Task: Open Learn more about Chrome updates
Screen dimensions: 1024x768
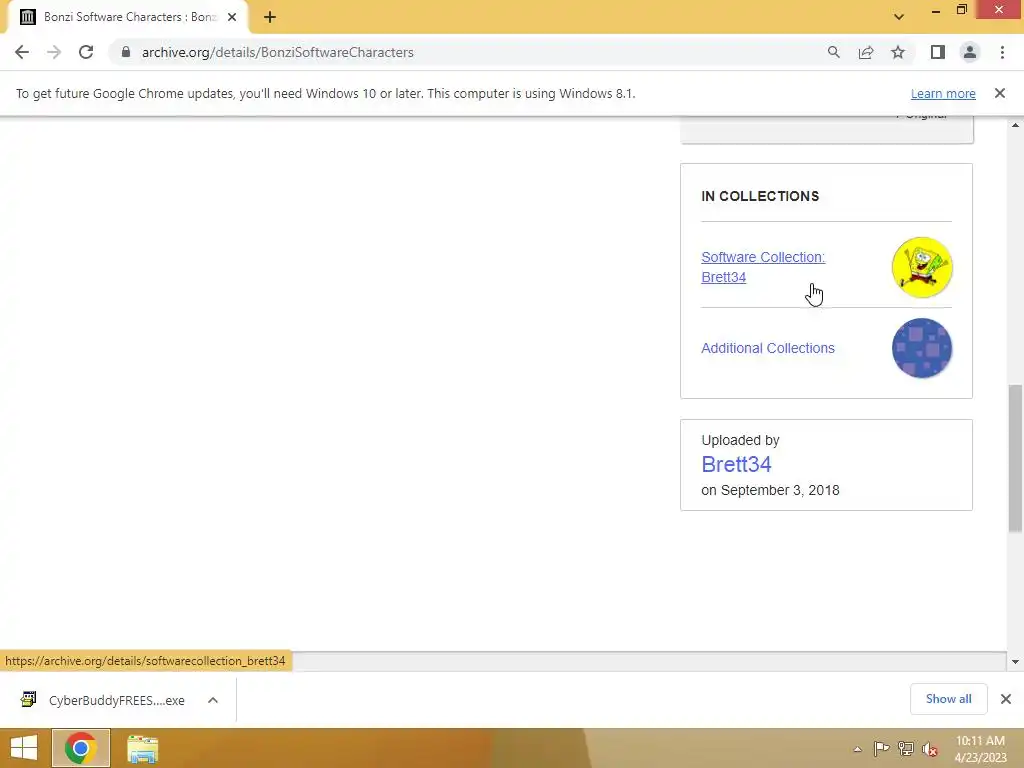Action: click(x=943, y=93)
